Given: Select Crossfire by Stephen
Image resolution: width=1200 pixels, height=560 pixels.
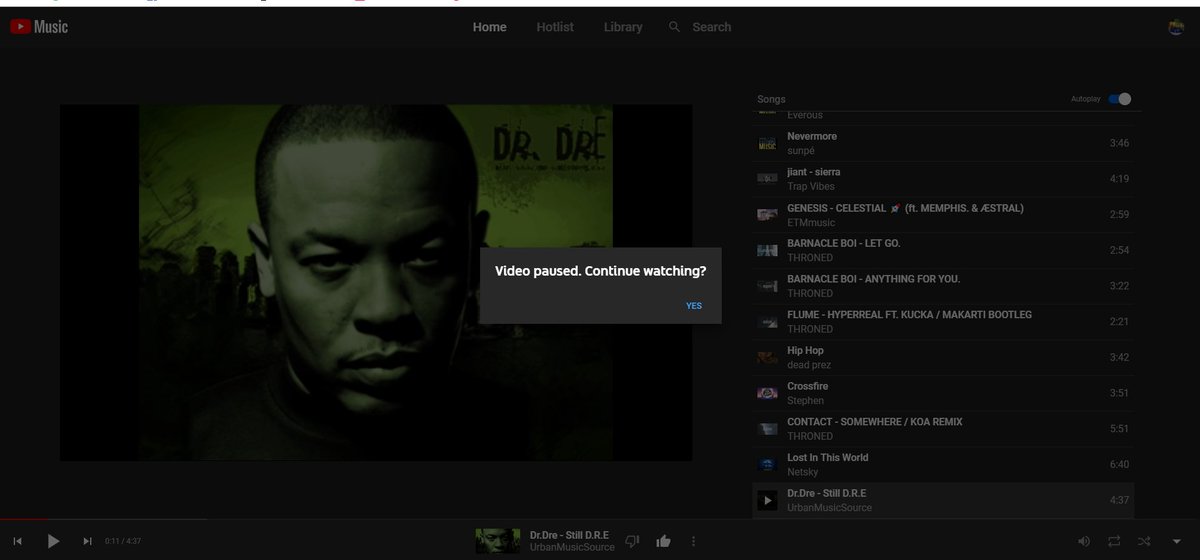Looking at the screenshot, I should click(x=945, y=393).
